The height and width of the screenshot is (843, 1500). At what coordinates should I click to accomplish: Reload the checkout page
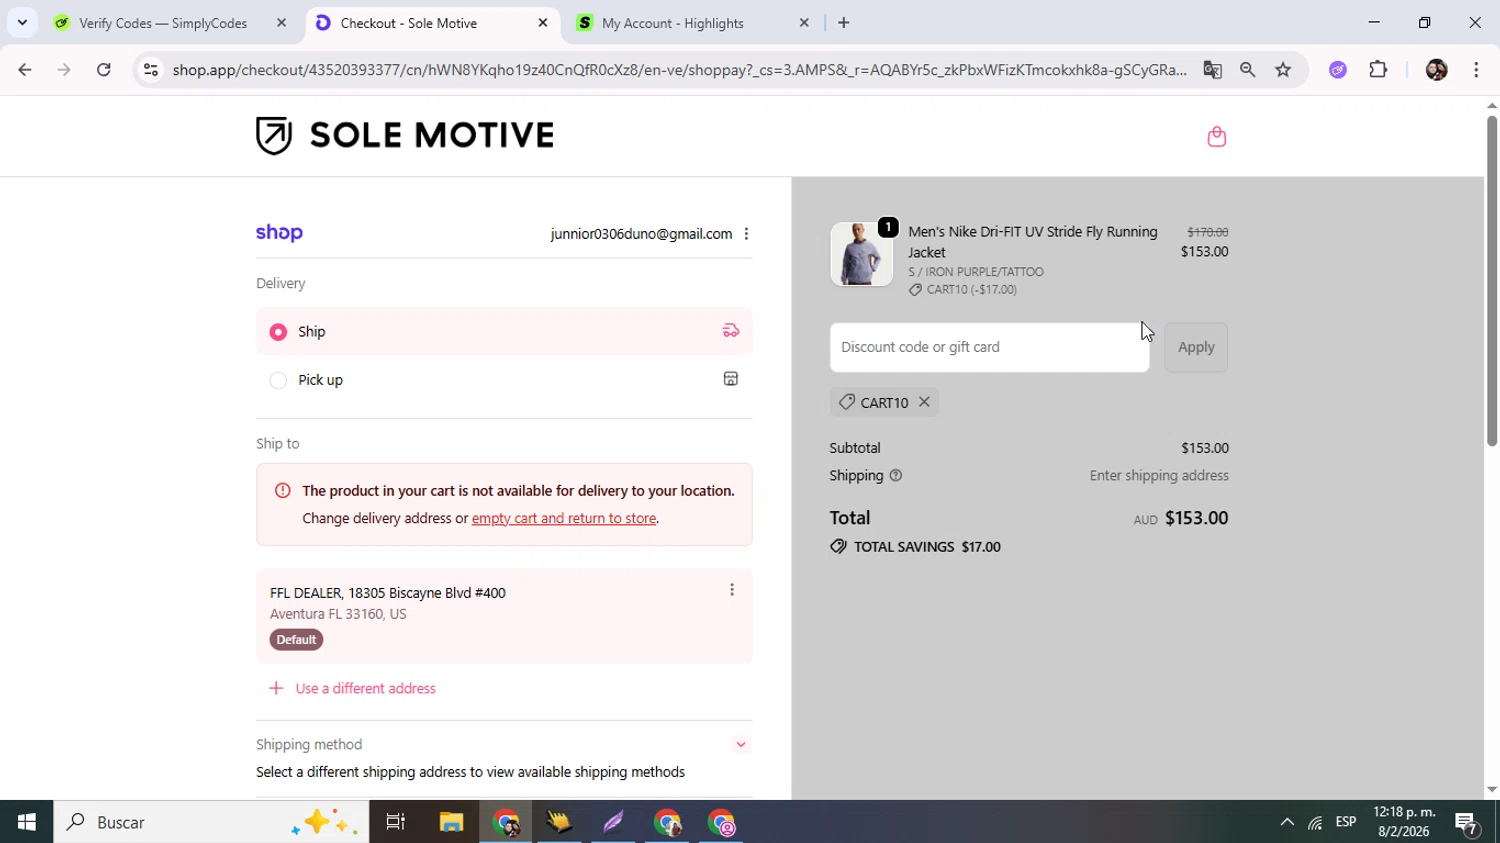click(104, 70)
